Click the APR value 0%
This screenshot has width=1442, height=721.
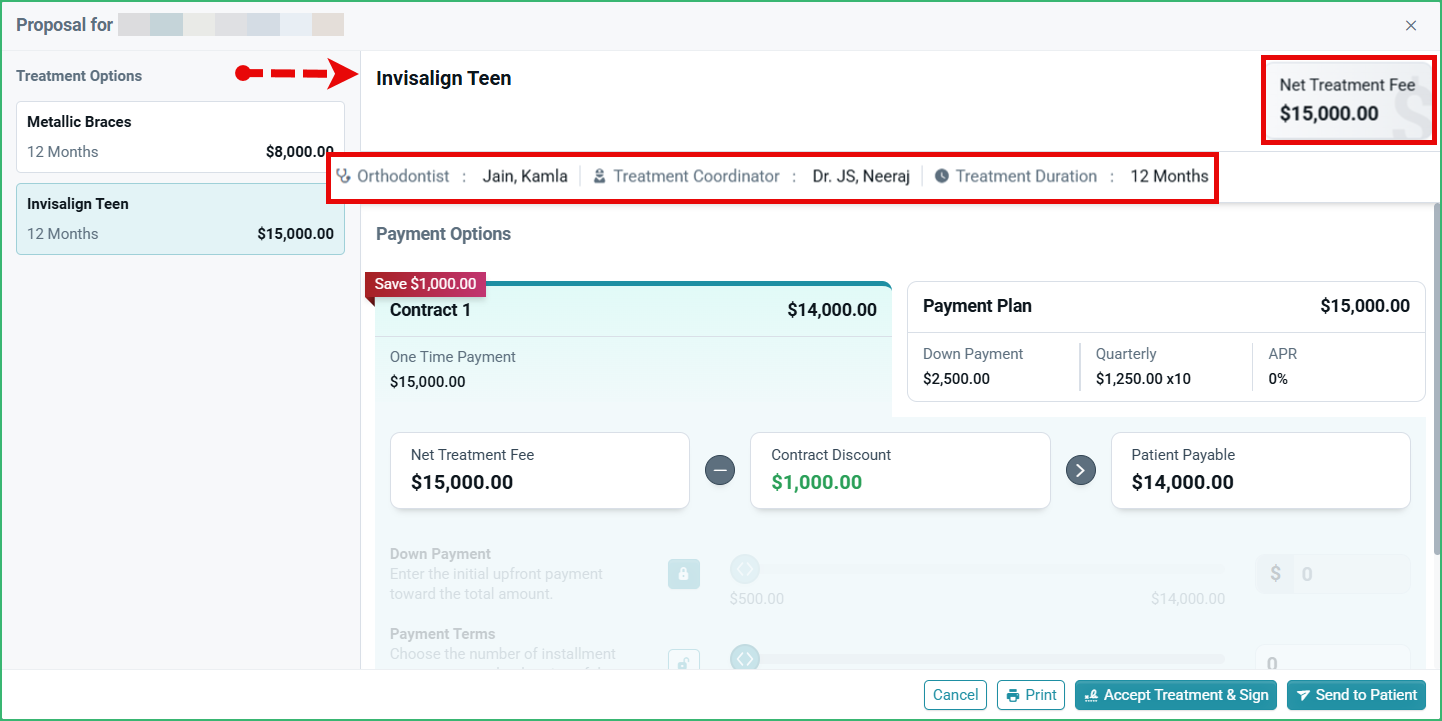pos(1278,379)
